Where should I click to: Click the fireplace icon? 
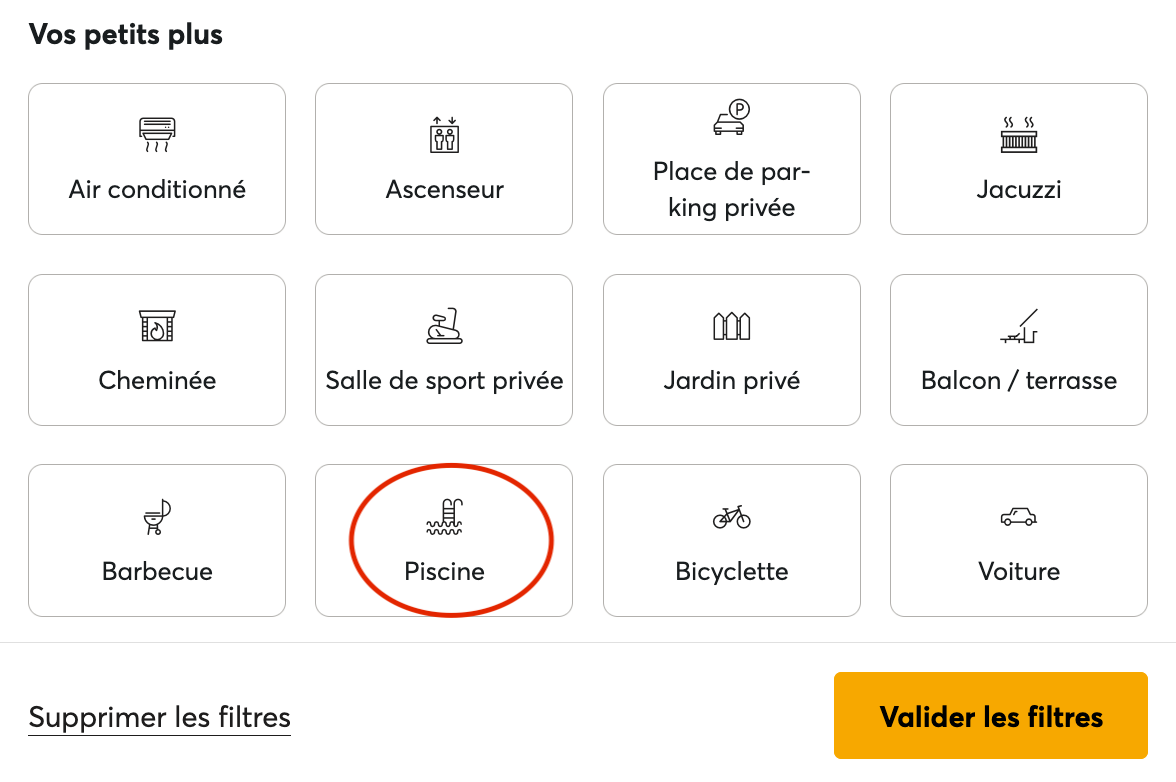(x=157, y=326)
